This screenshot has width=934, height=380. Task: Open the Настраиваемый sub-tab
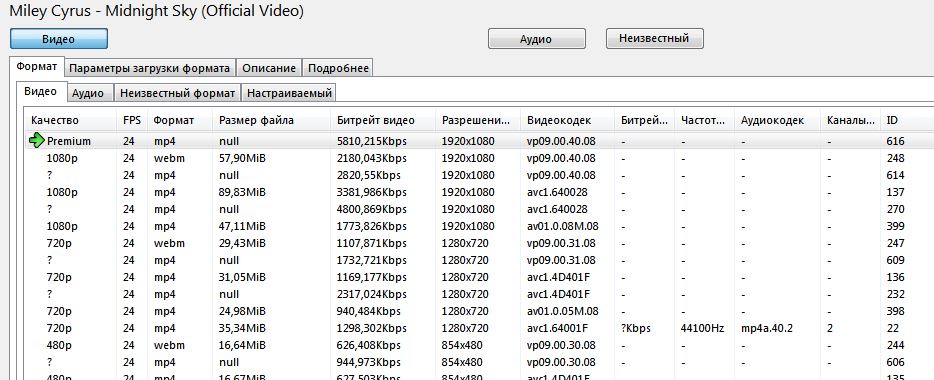click(x=289, y=93)
